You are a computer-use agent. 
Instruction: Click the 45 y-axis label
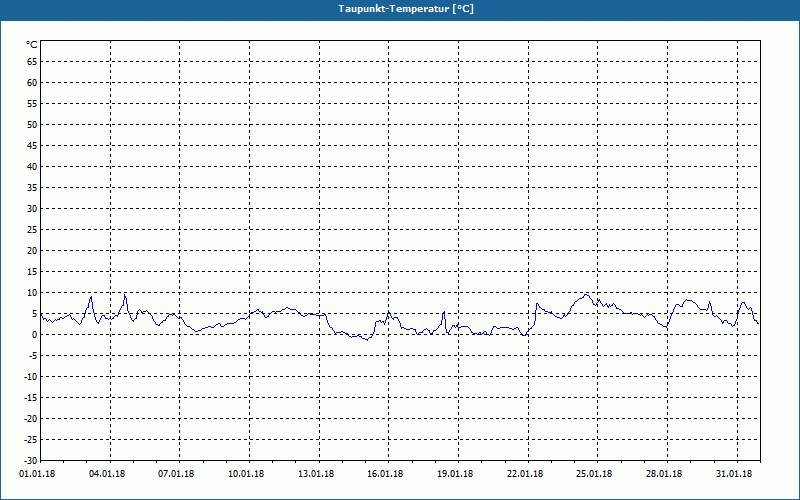(32, 146)
